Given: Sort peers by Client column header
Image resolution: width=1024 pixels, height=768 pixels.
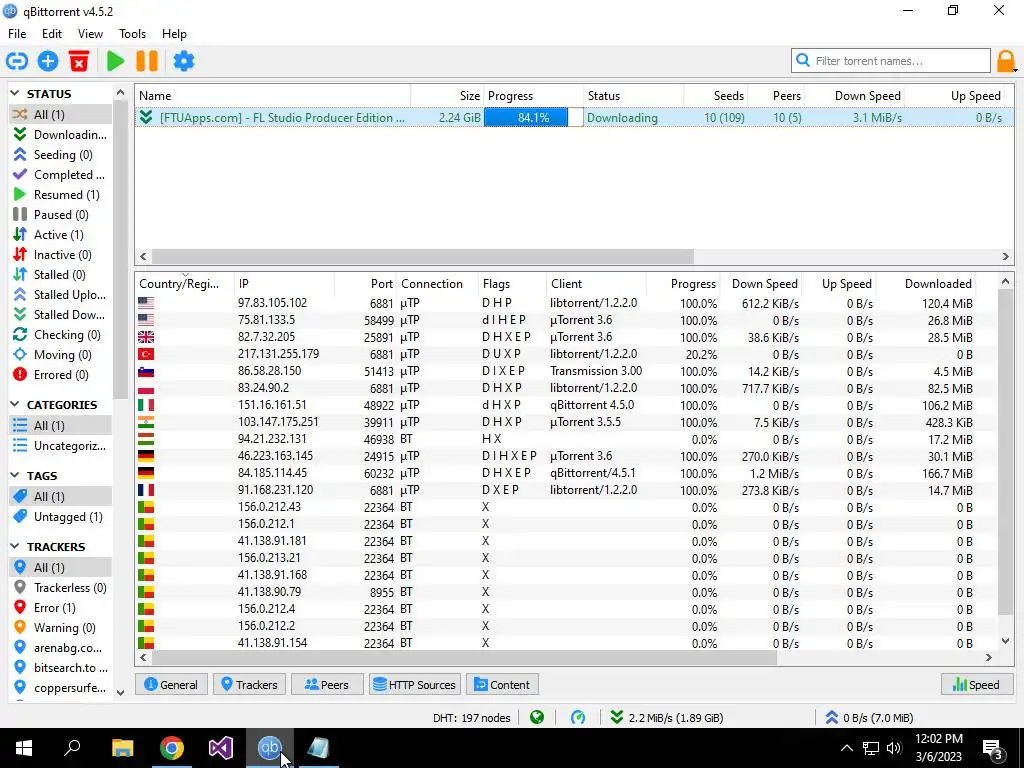Looking at the screenshot, I should coord(596,284).
